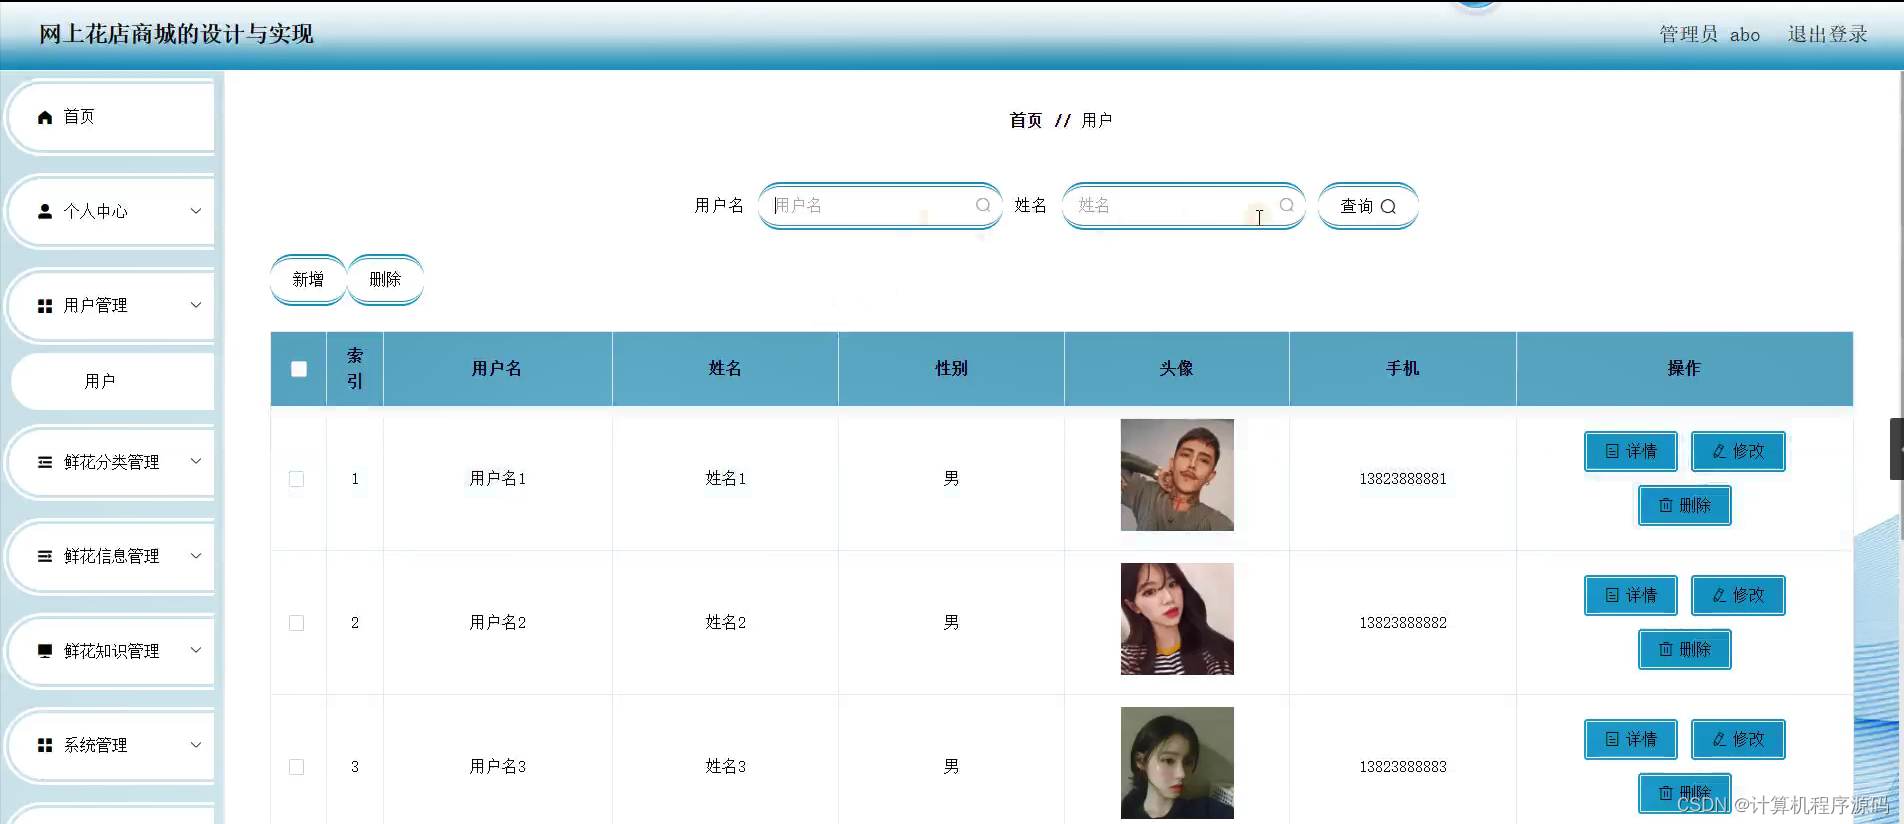Click the person icon next to 个人中心

[45, 211]
